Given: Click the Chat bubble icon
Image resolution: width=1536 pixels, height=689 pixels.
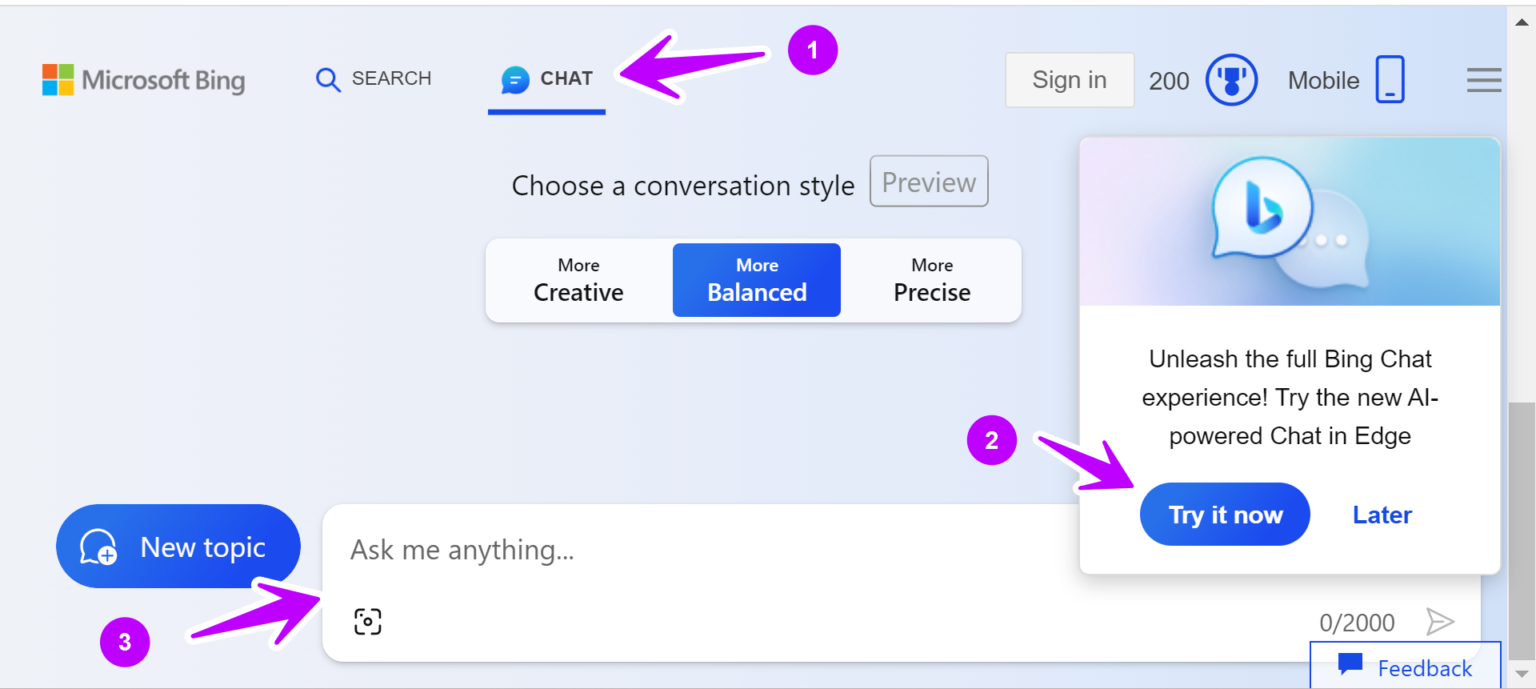Looking at the screenshot, I should (515, 80).
